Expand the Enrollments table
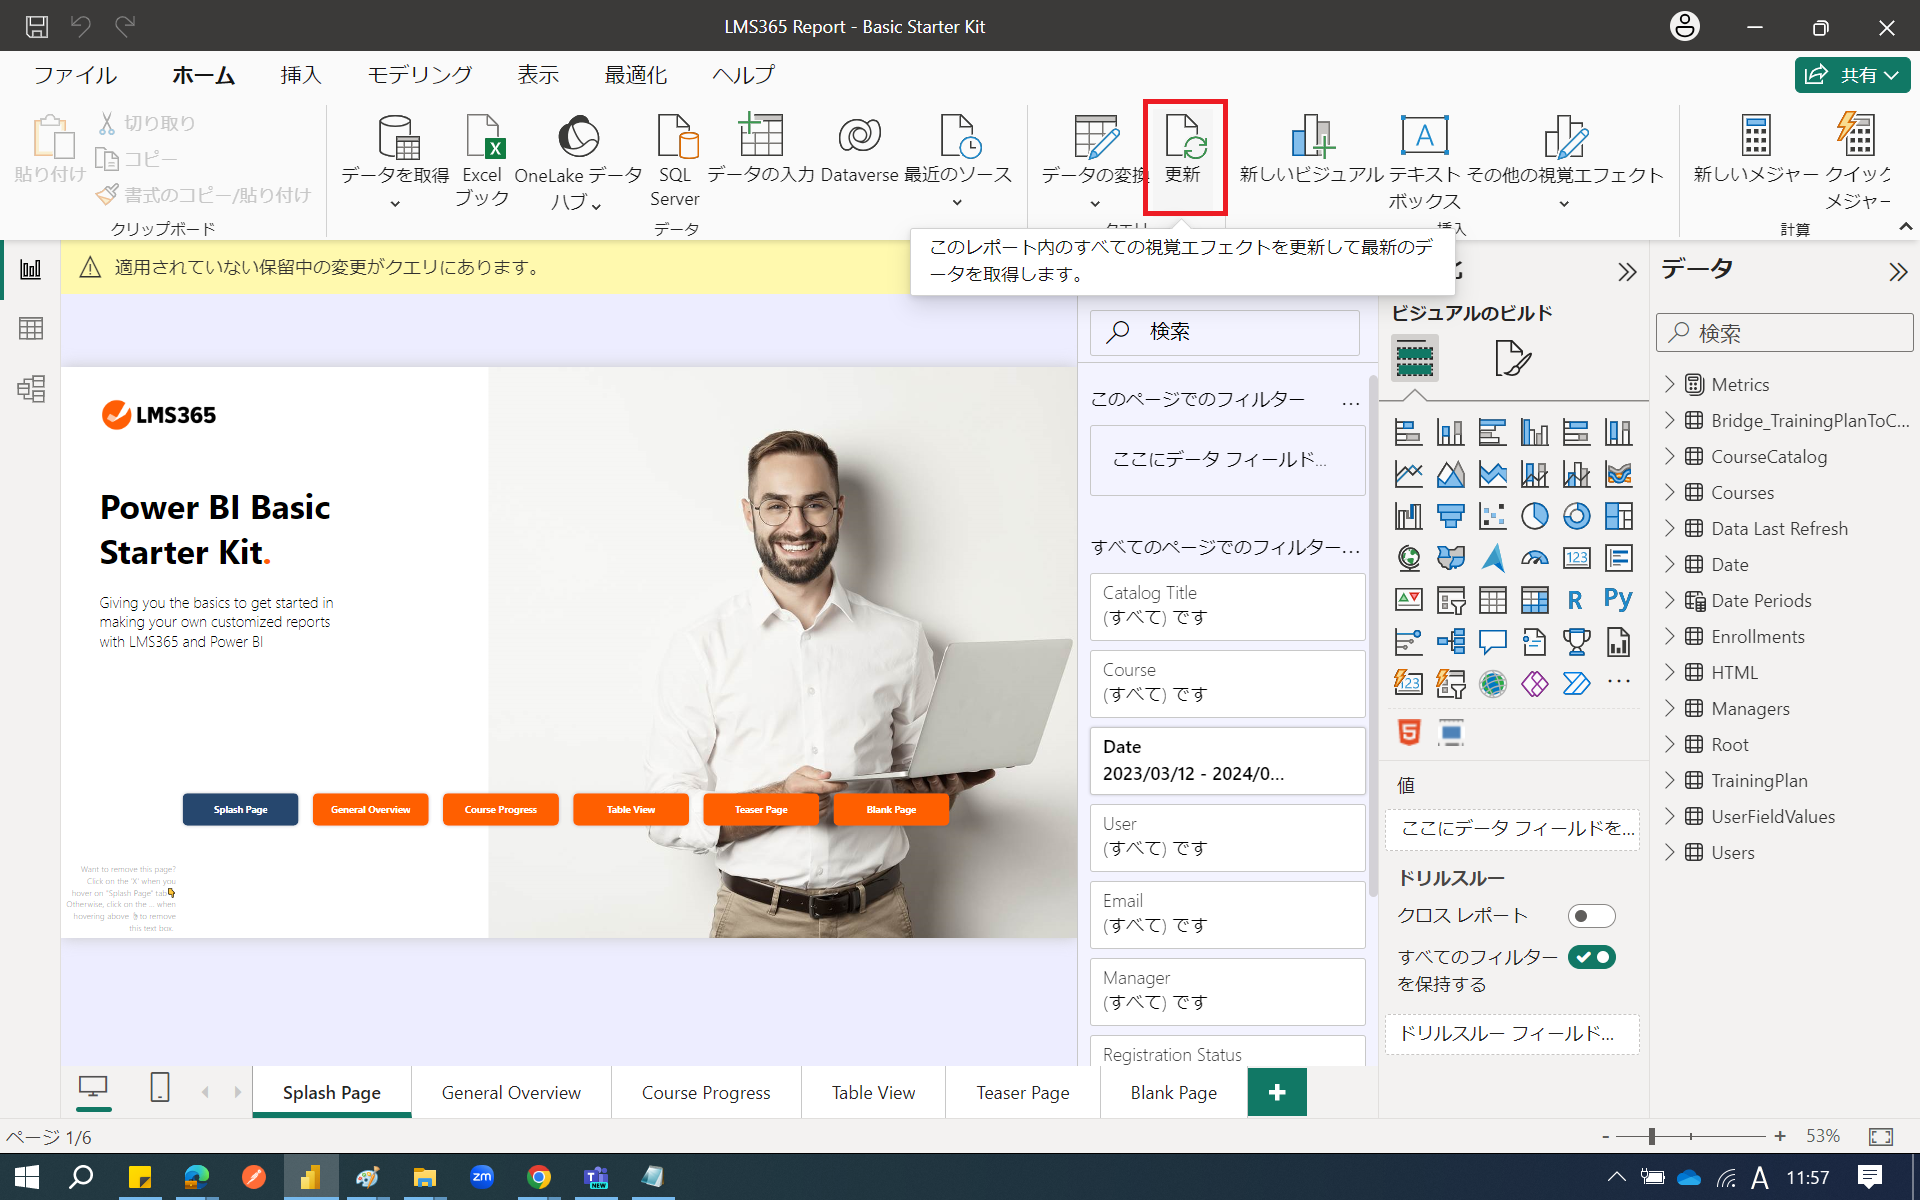 click(x=1669, y=636)
